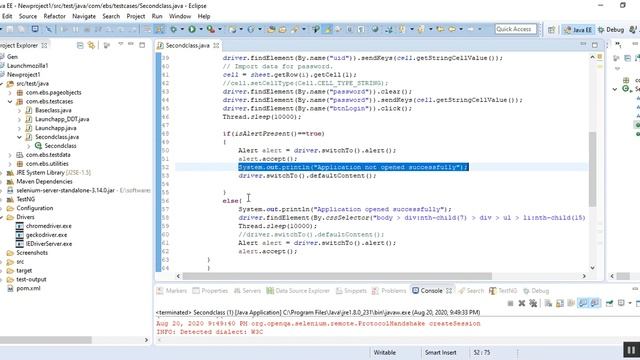Click the Open Perspective icon
This screenshot has height=360, width=640.
coord(551,29)
